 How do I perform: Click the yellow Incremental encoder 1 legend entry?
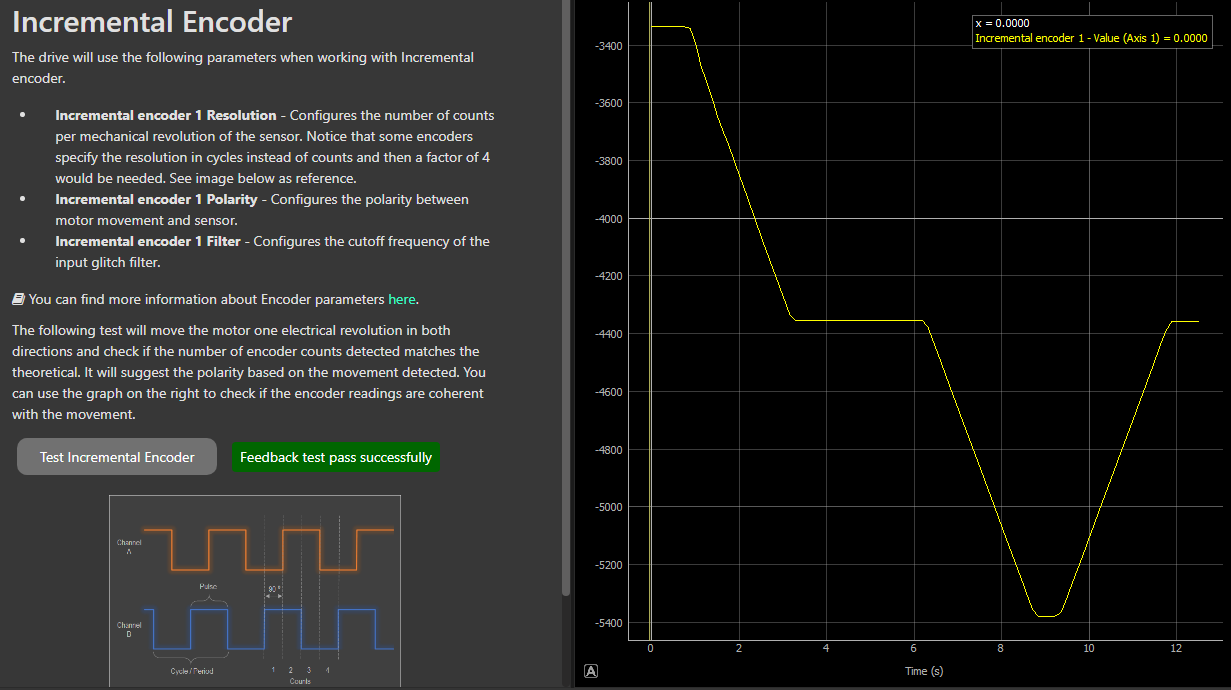(1091, 38)
